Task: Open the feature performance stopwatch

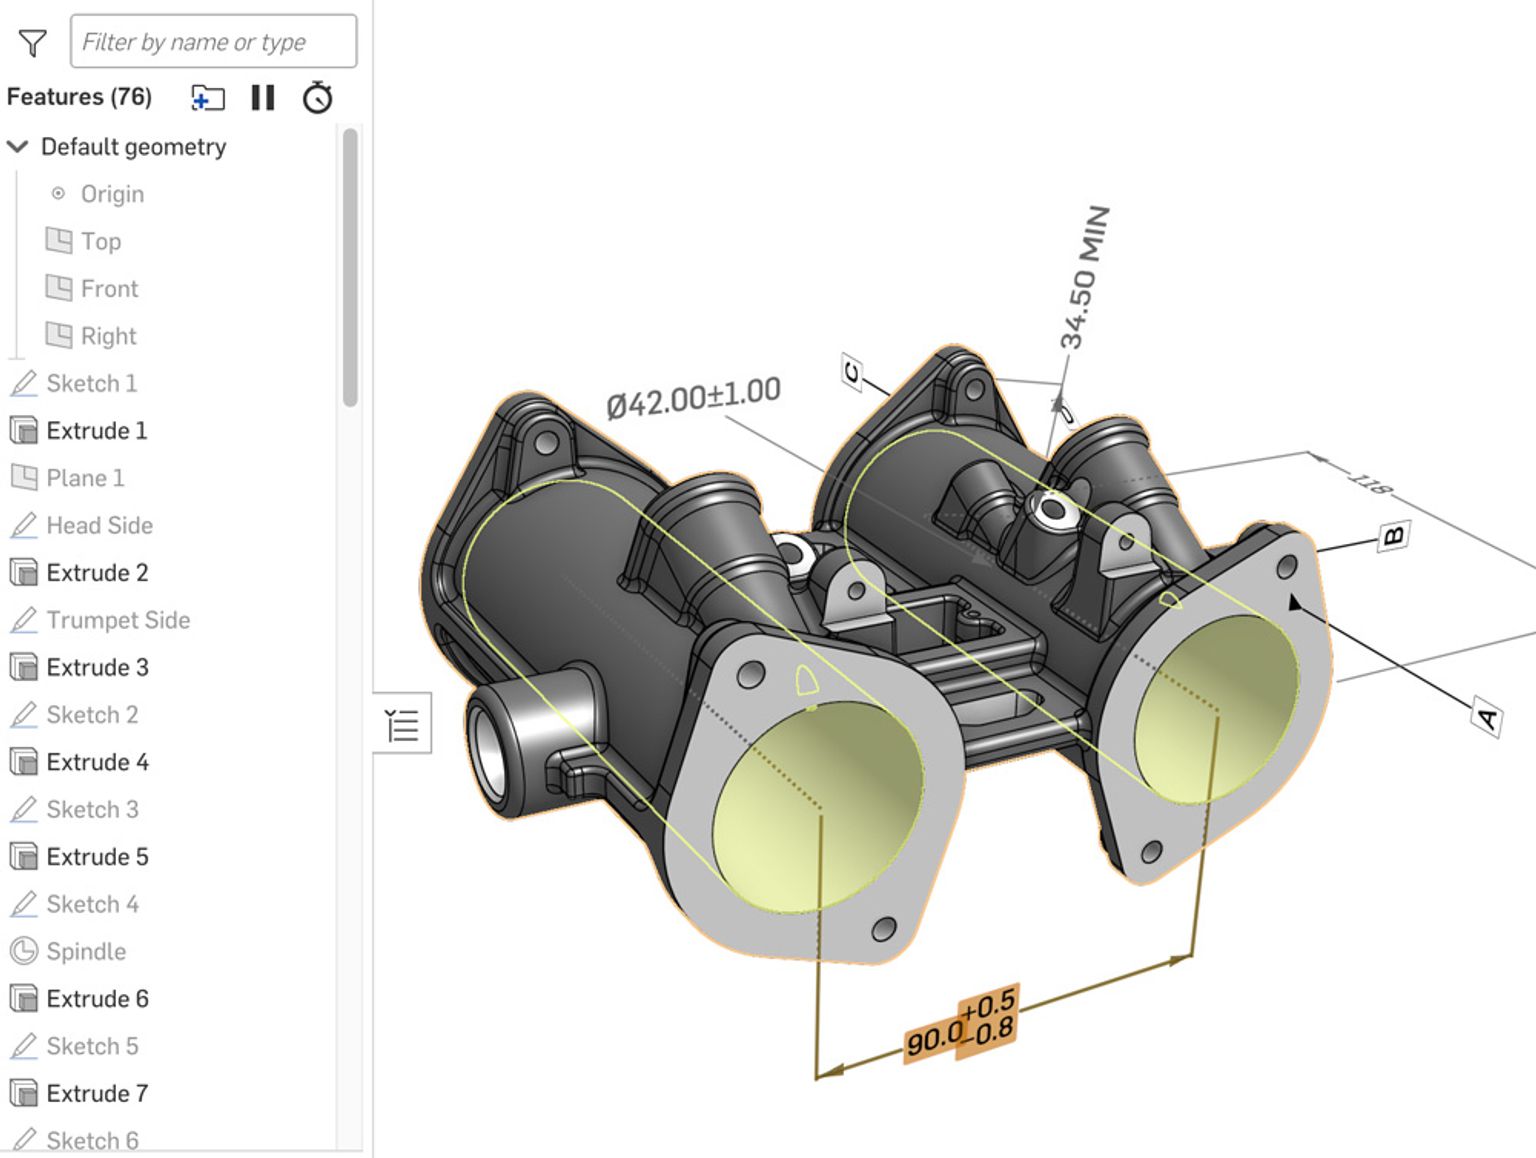Action: coord(317,97)
